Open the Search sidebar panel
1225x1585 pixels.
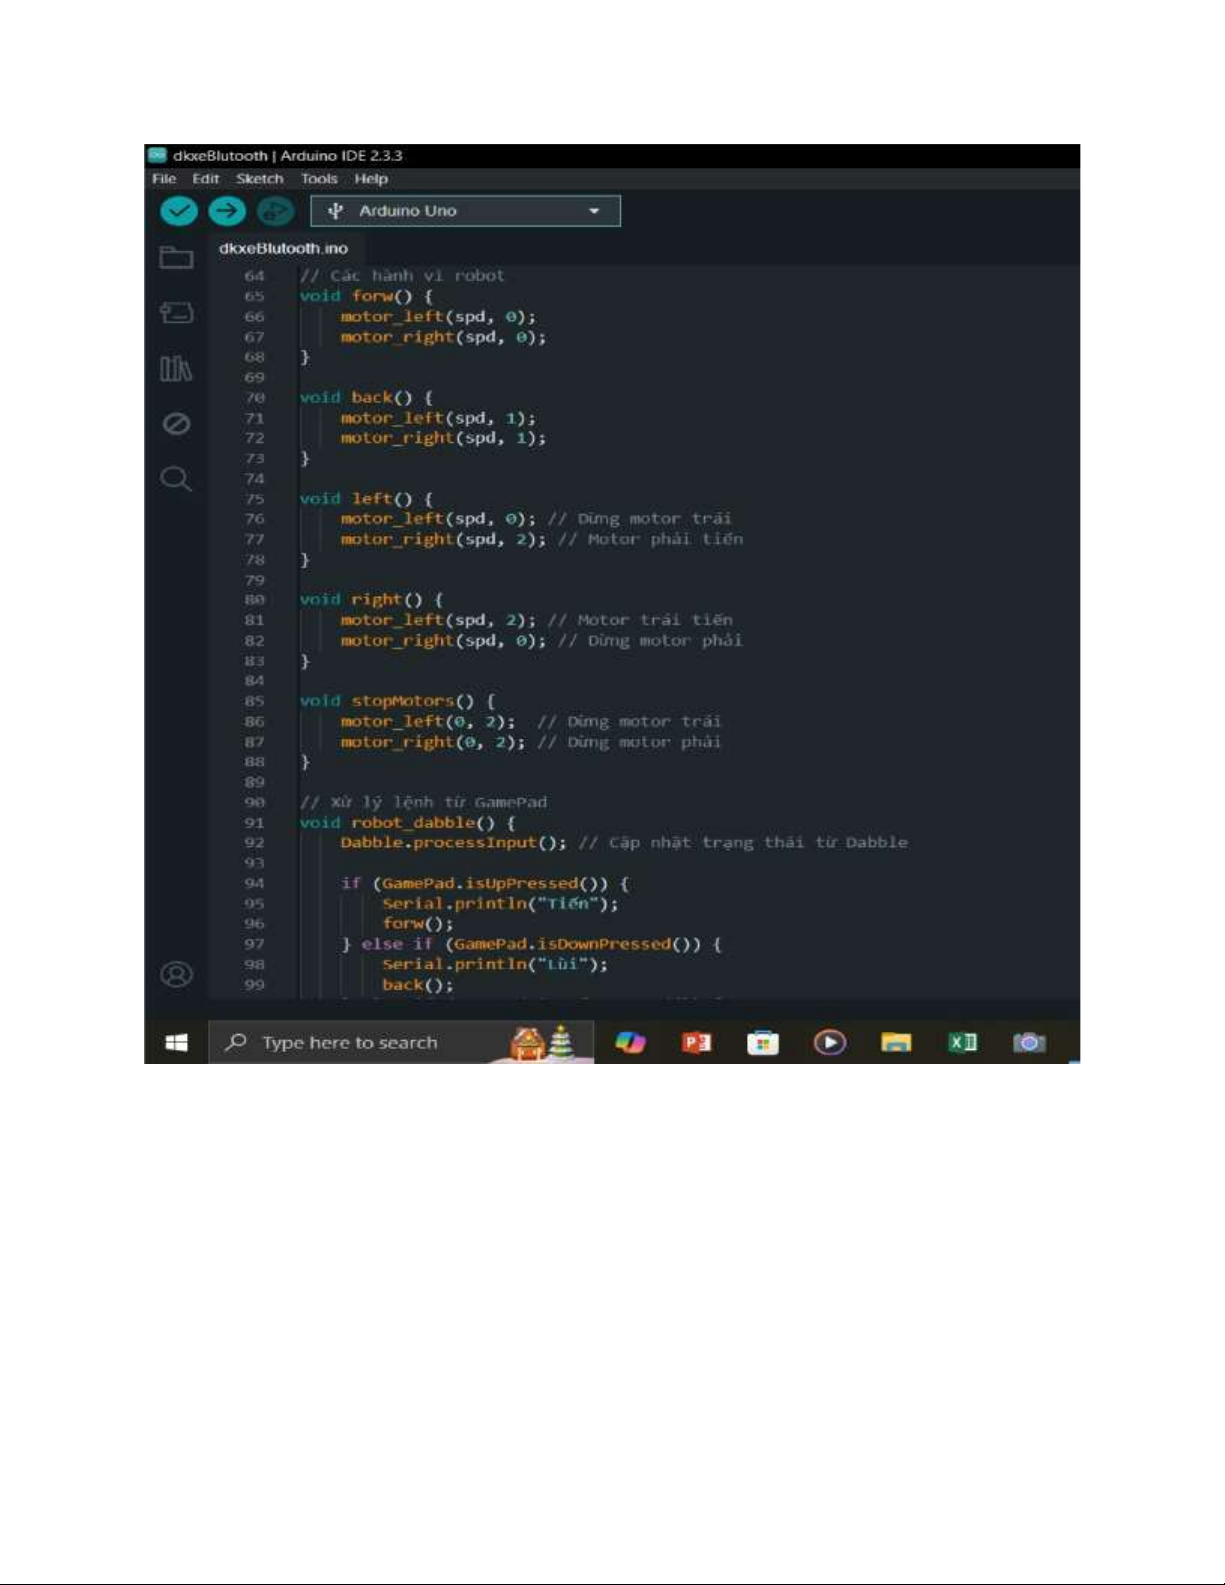point(176,479)
